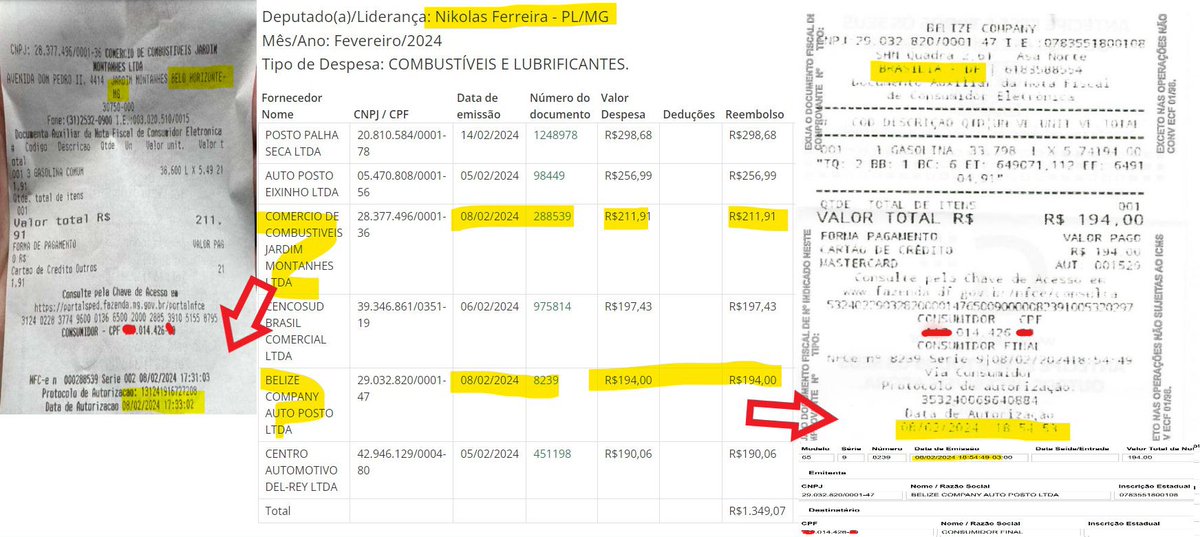Click the Total row label
Viewport: 1200px width, 537px height.
[x=277, y=513]
